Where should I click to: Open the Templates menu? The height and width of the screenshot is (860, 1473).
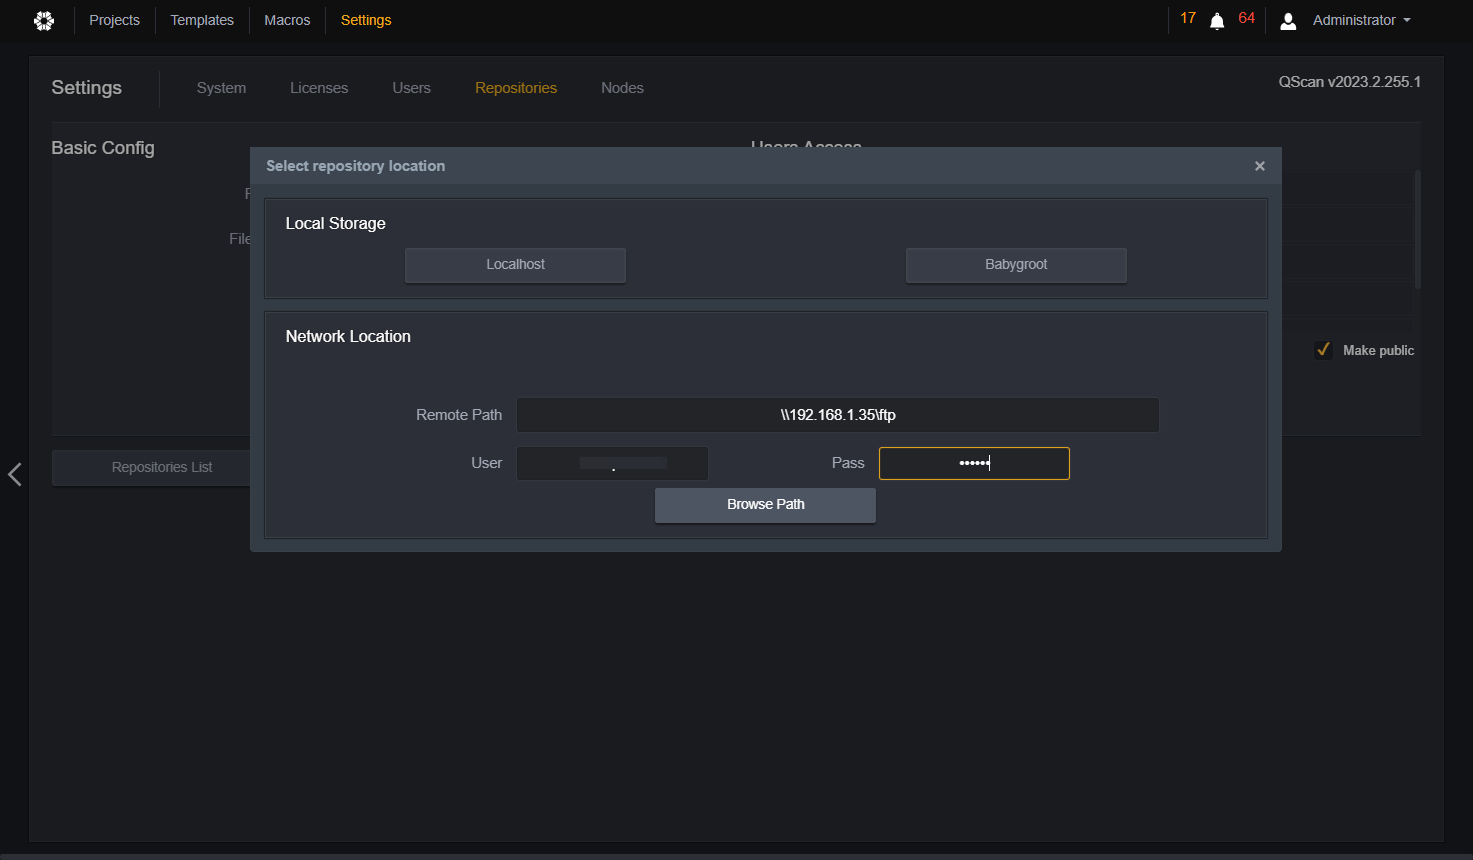tap(202, 20)
